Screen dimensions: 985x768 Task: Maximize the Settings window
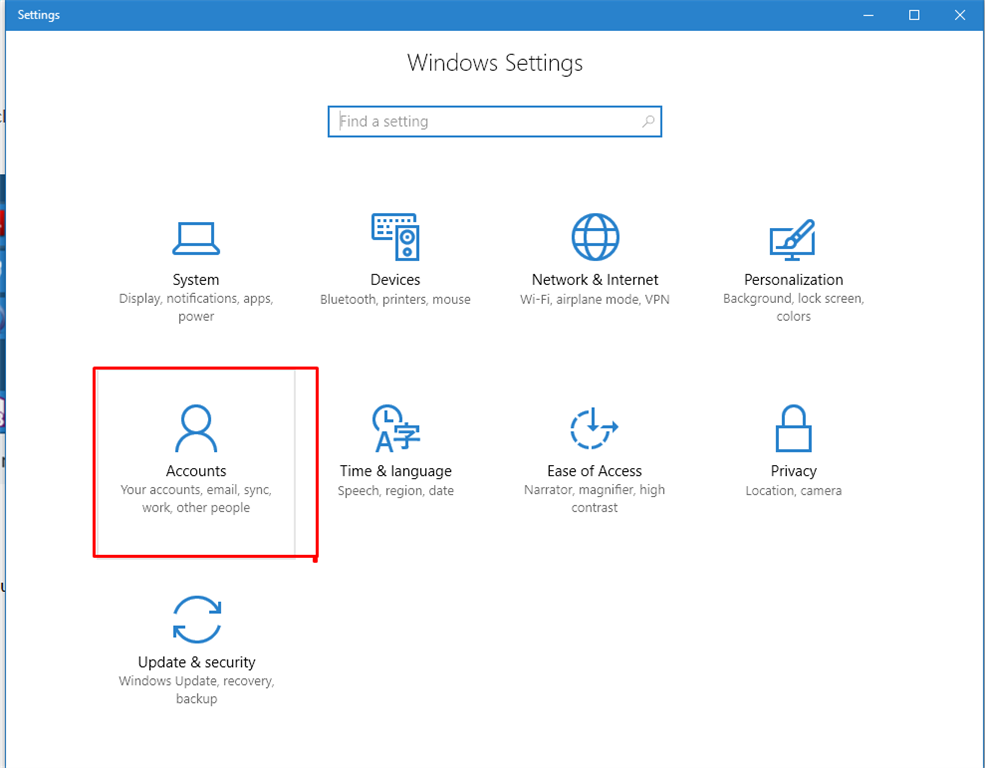(914, 15)
